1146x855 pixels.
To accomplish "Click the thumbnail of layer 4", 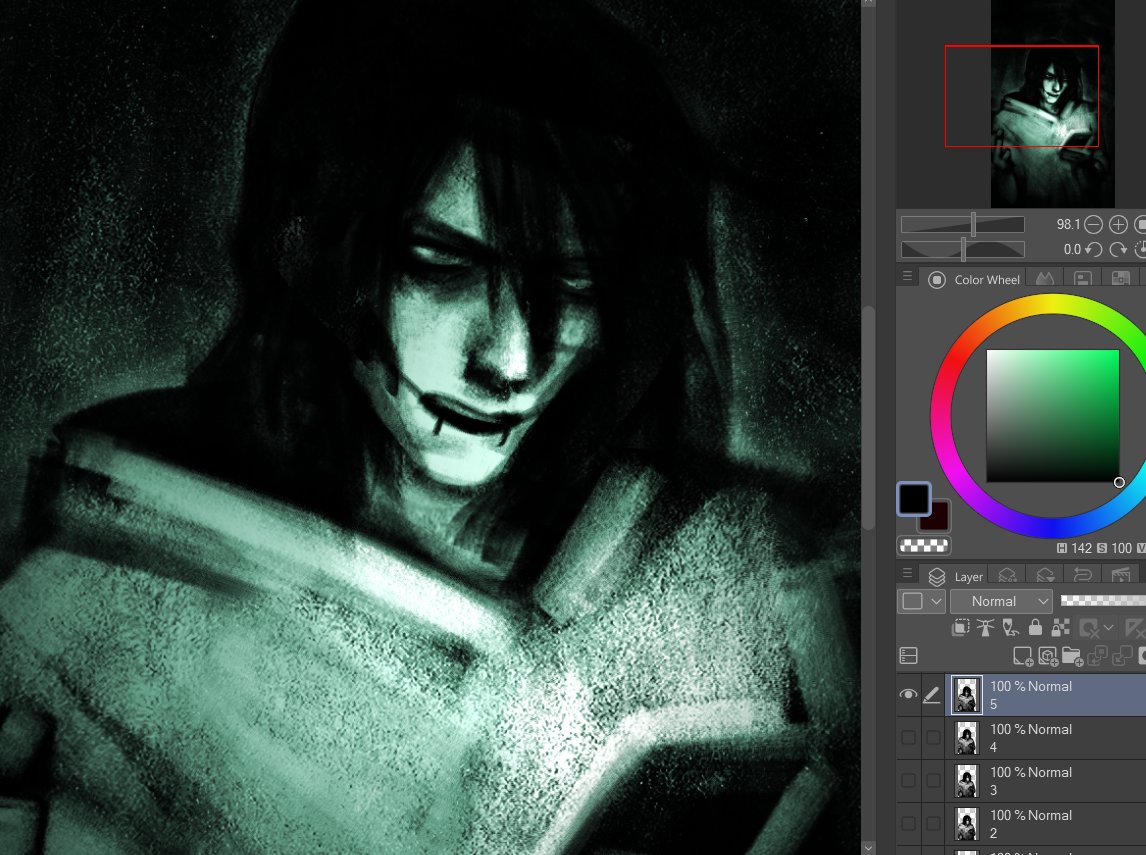I will pyautogui.click(x=967, y=737).
